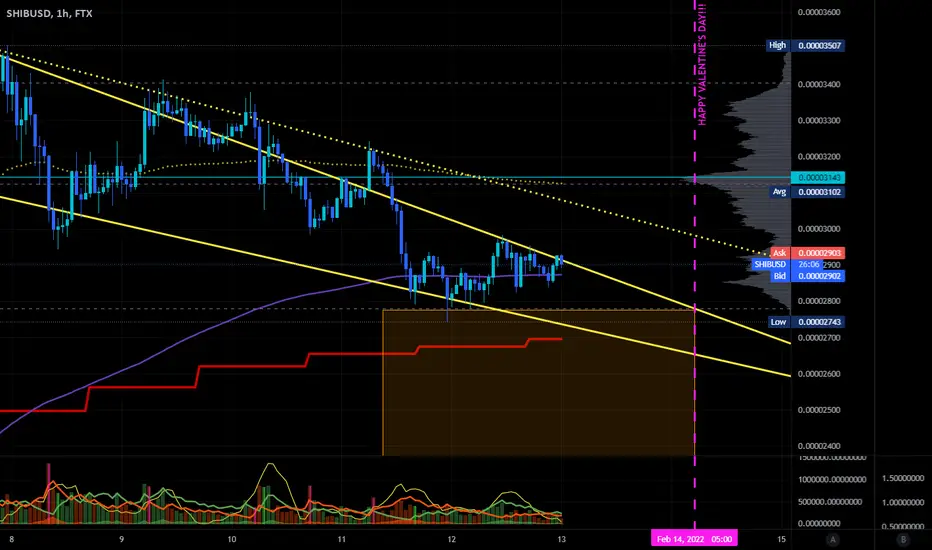Click the 0.00002700 price axis value

(818, 338)
